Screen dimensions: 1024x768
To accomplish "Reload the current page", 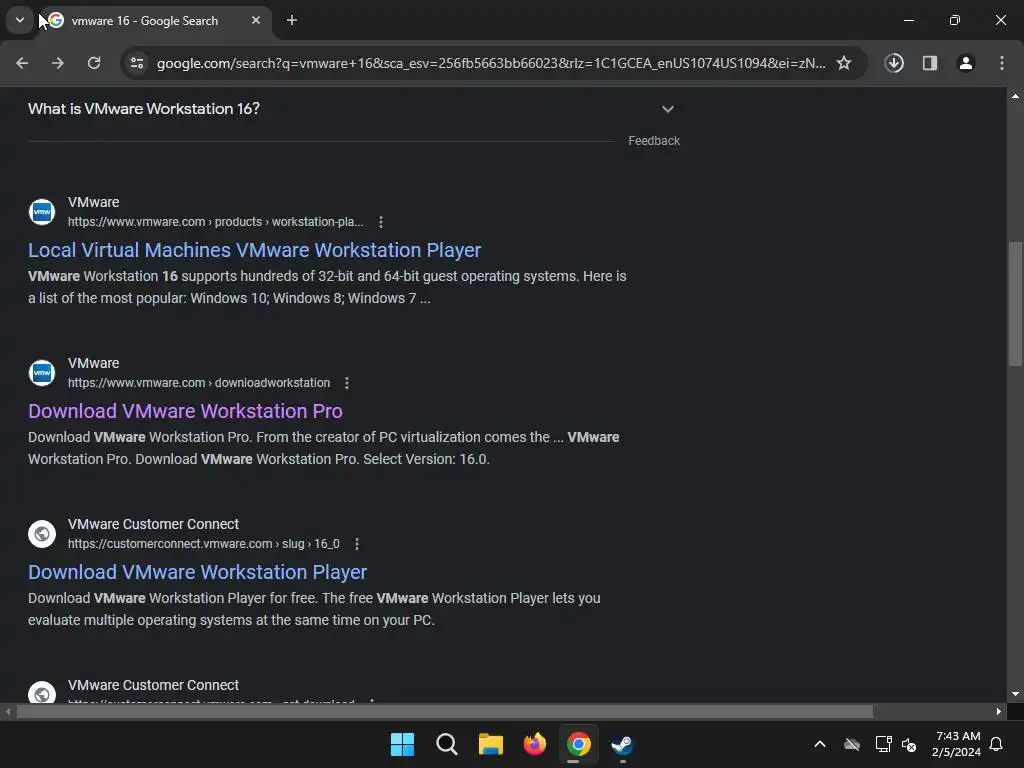I will coord(94,63).
